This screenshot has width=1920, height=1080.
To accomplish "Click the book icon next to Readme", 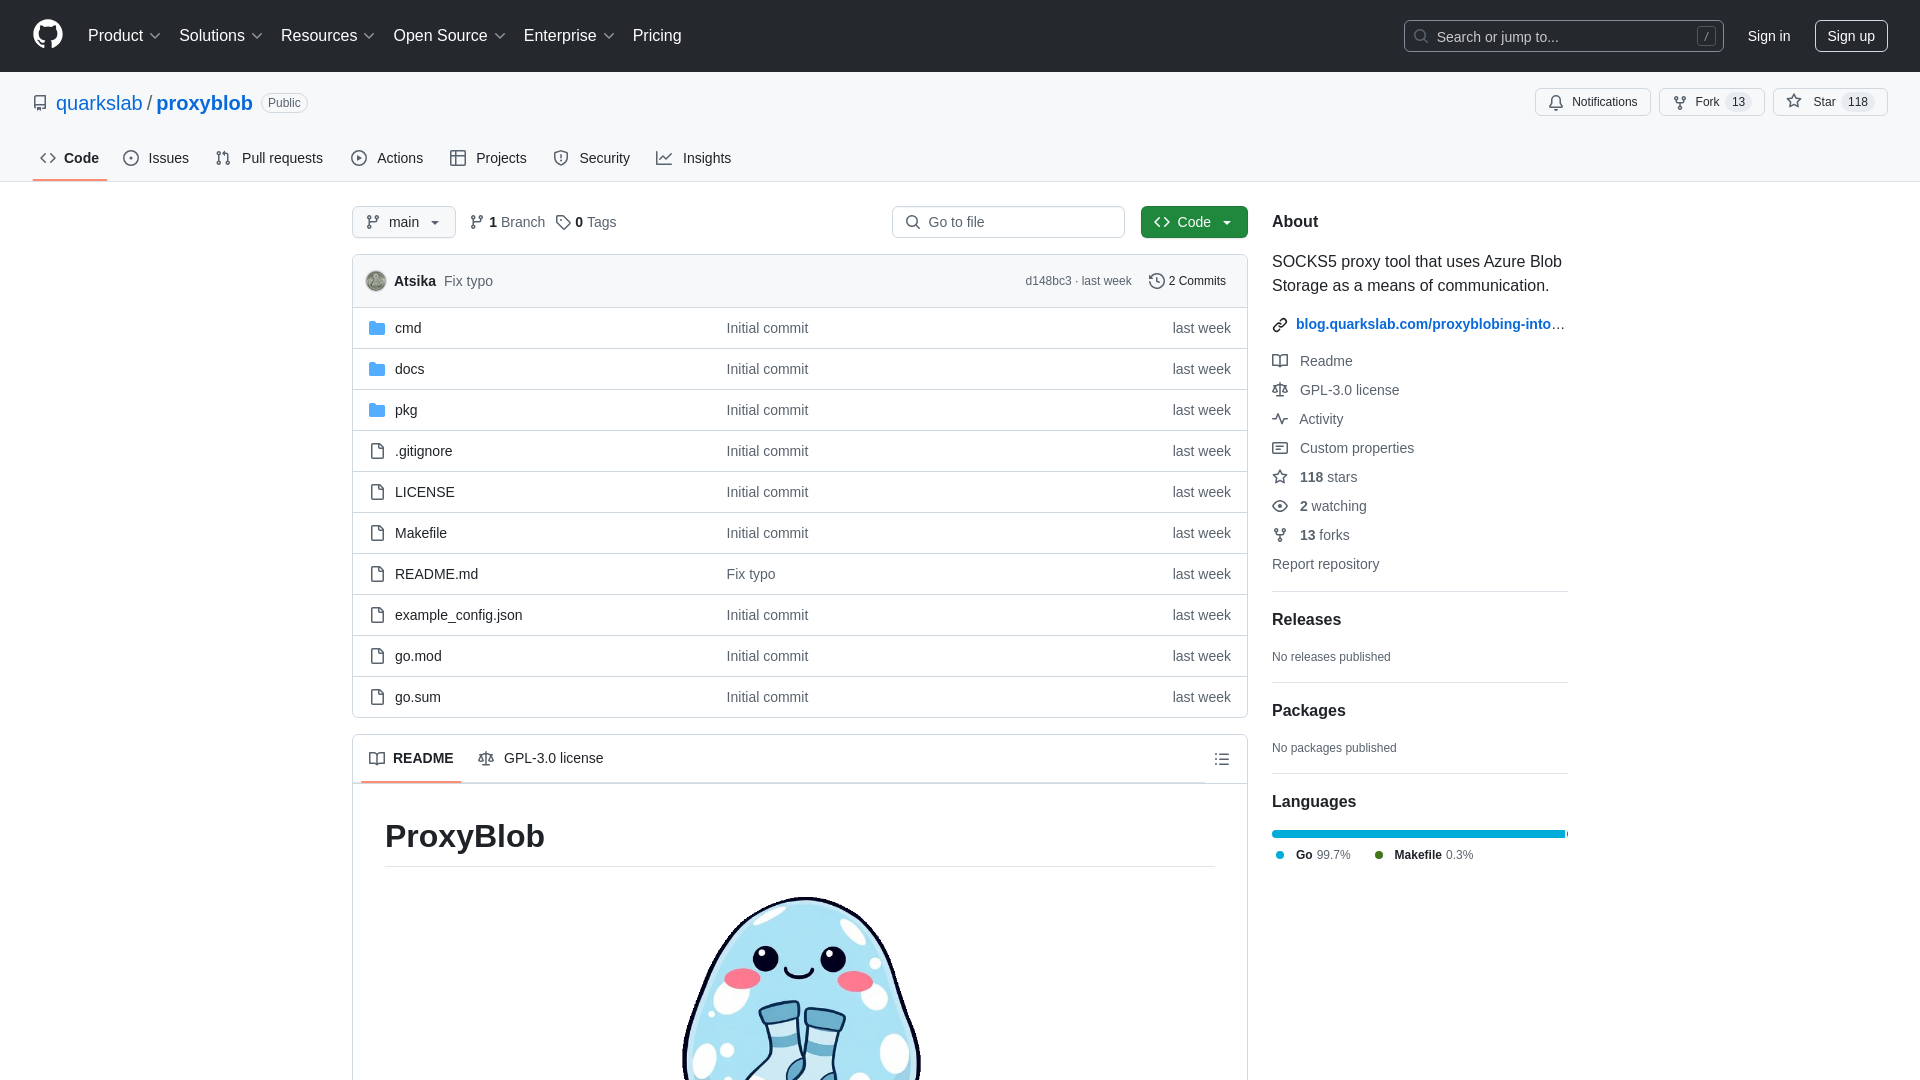I will 1280,361.
